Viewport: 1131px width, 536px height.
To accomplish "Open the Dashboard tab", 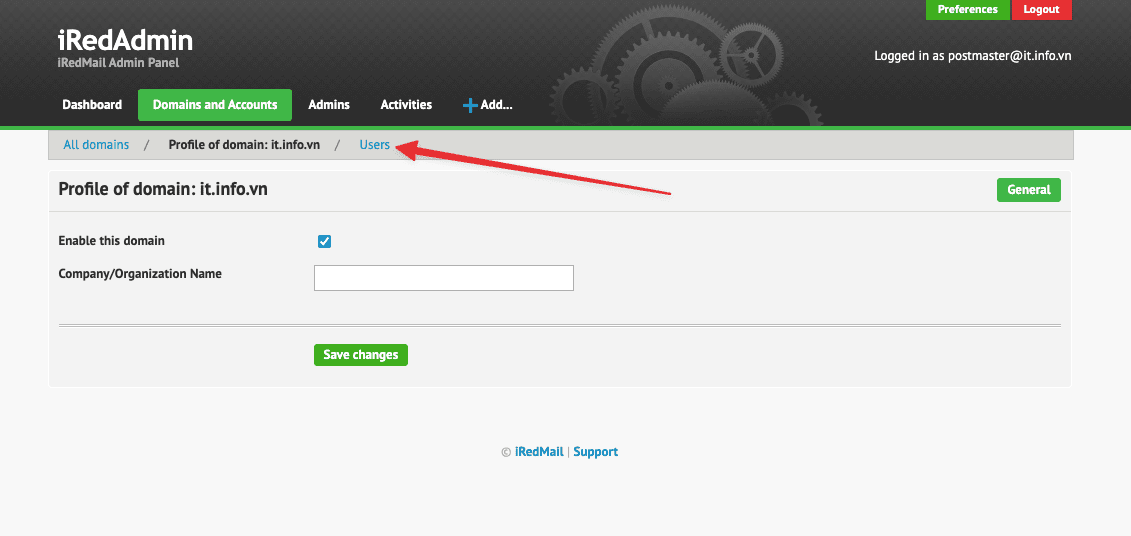I will pos(92,105).
